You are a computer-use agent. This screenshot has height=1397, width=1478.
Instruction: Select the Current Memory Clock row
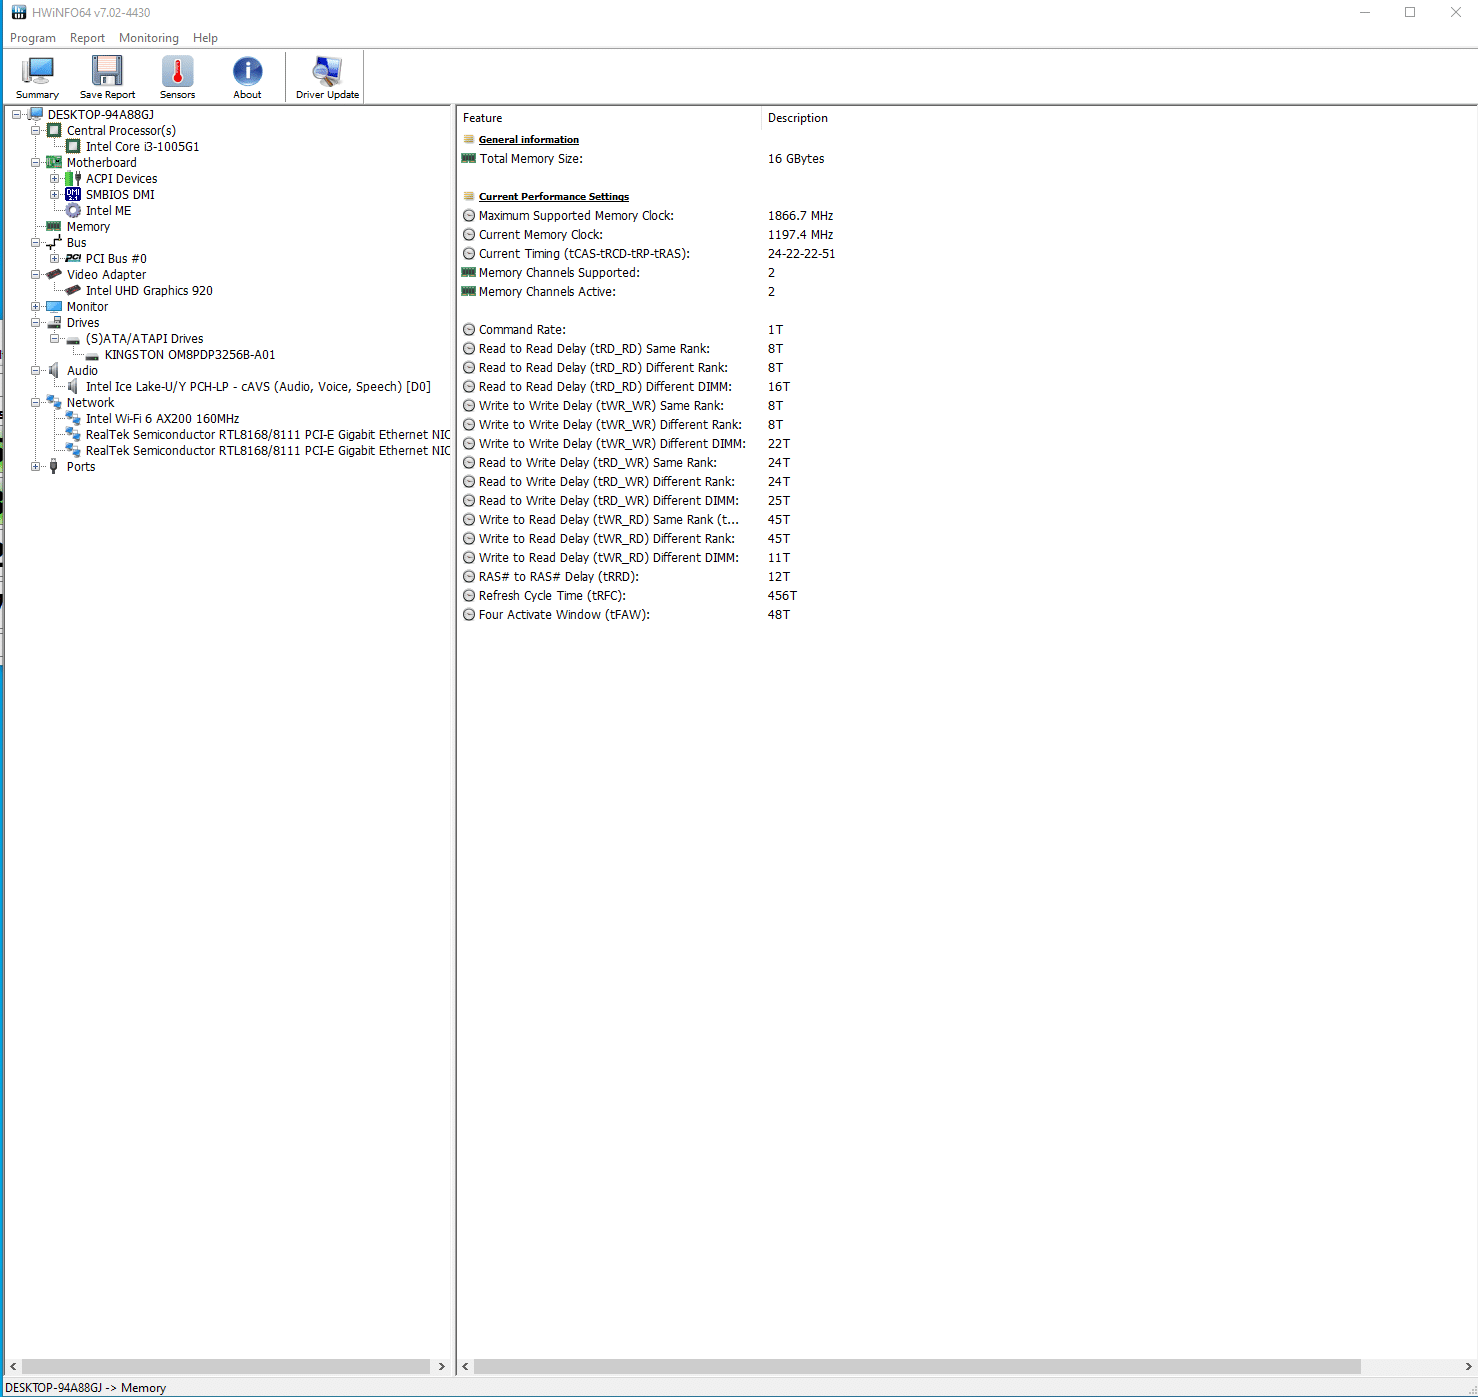coord(967,234)
